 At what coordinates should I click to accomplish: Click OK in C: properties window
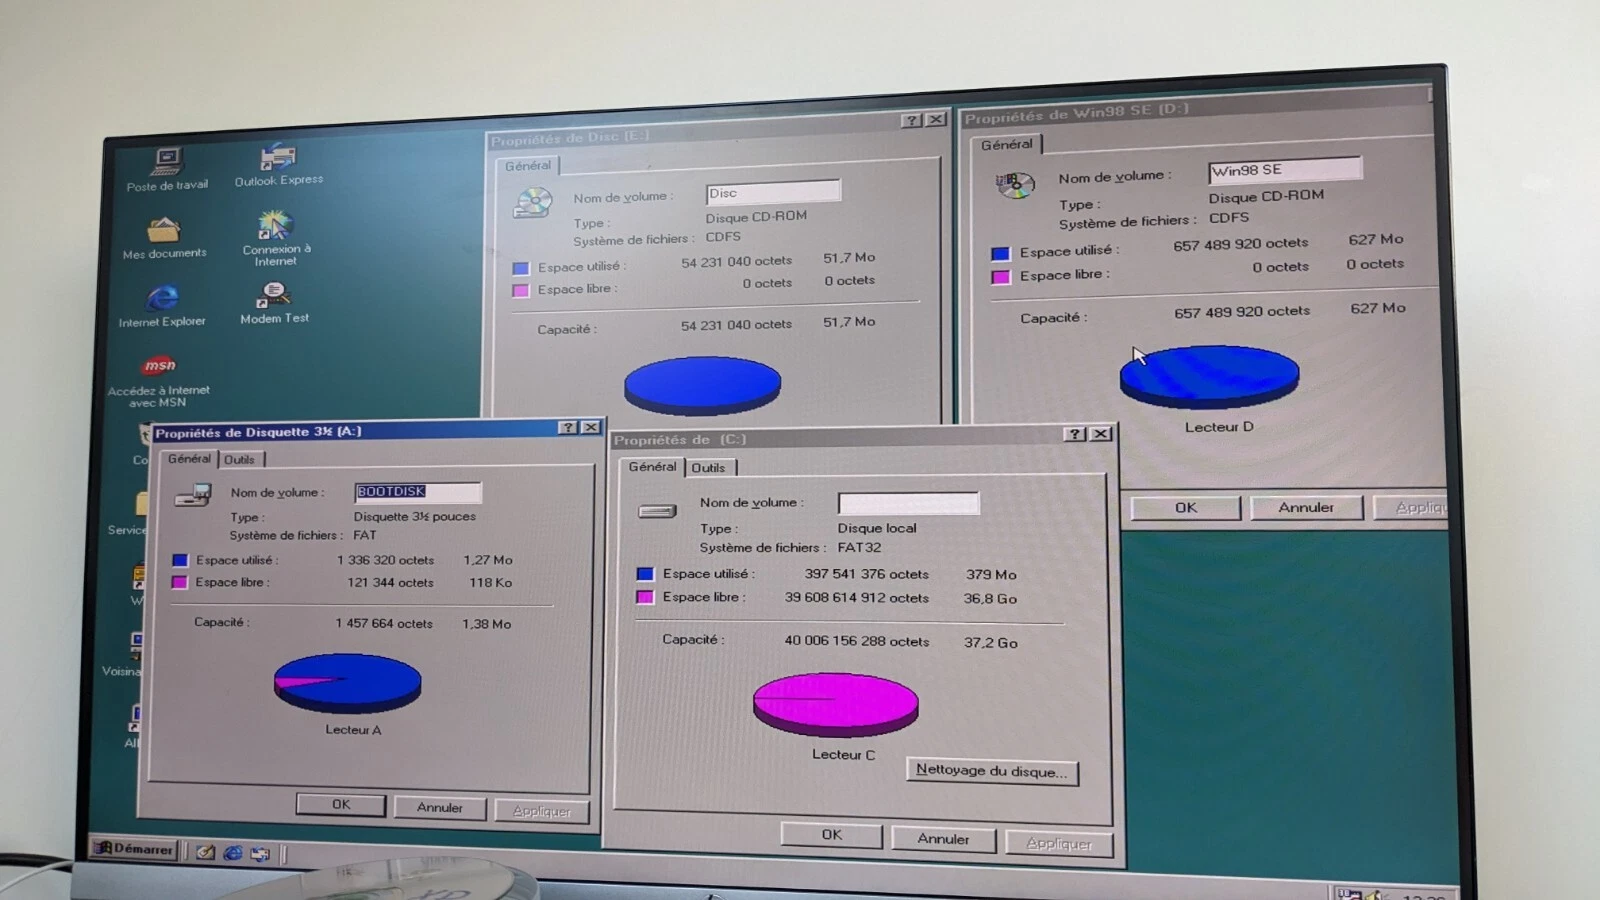tap(831, 834)
